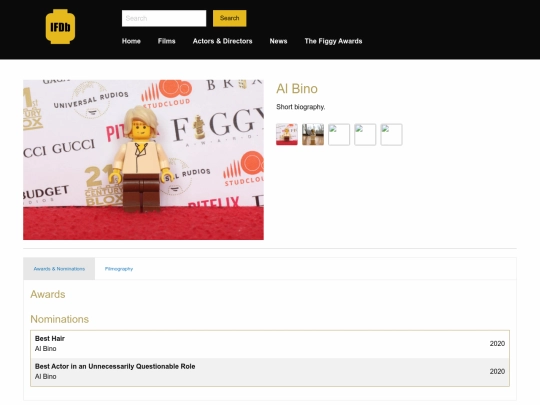This screenshot has width=540, height=405.
Task: Open the Films menu item
Action: coord(167,41)
